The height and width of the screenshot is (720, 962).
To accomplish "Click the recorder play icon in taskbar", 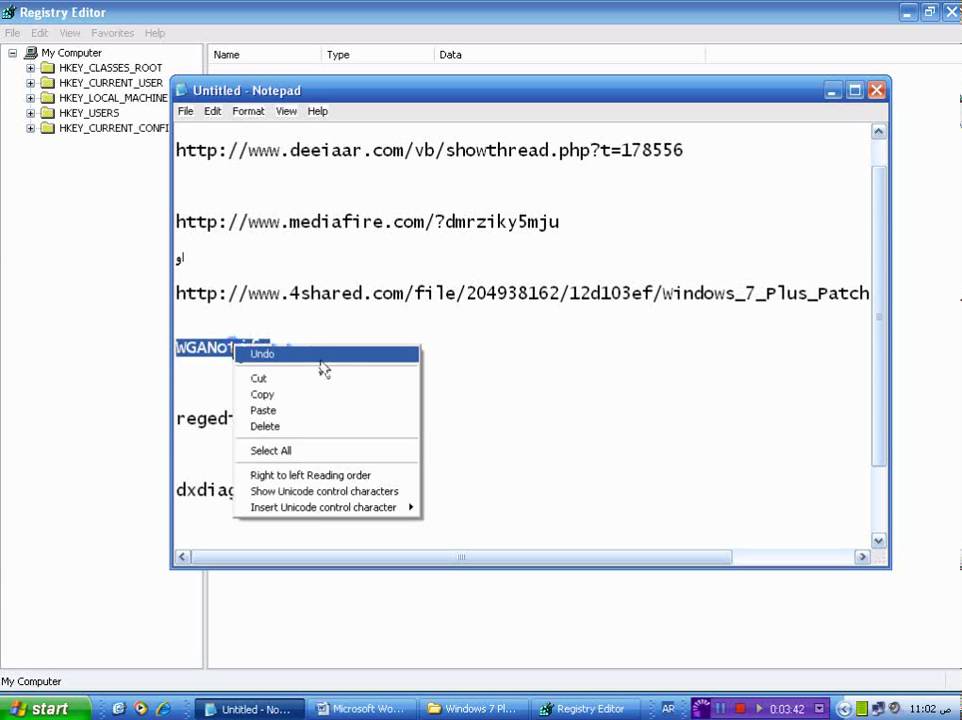I will (759, 708).
